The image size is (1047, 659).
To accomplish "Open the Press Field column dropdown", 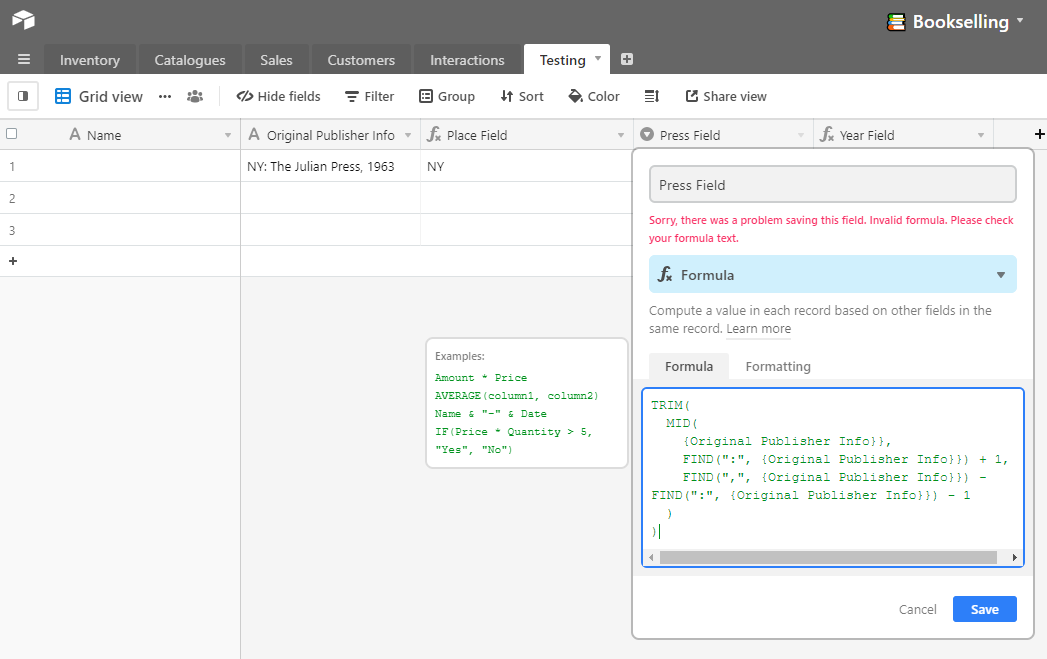I will click(x=801, y=136).
